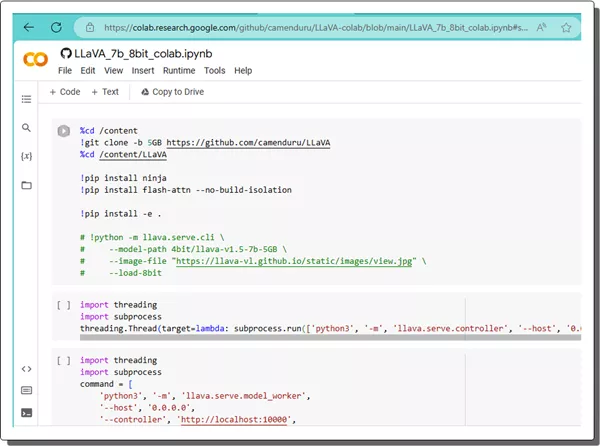Viewport: 600px width, 446px height.
Task: Open the github.com/camenduru/LLaVA link in cell
Action: pyautogui.click(x=247, y=143)
